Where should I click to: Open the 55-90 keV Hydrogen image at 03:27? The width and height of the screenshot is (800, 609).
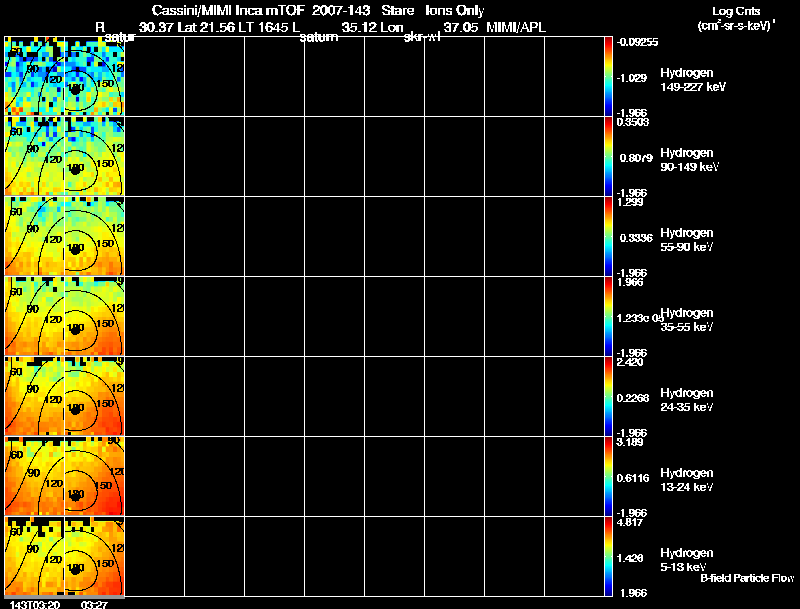(94, 236)
